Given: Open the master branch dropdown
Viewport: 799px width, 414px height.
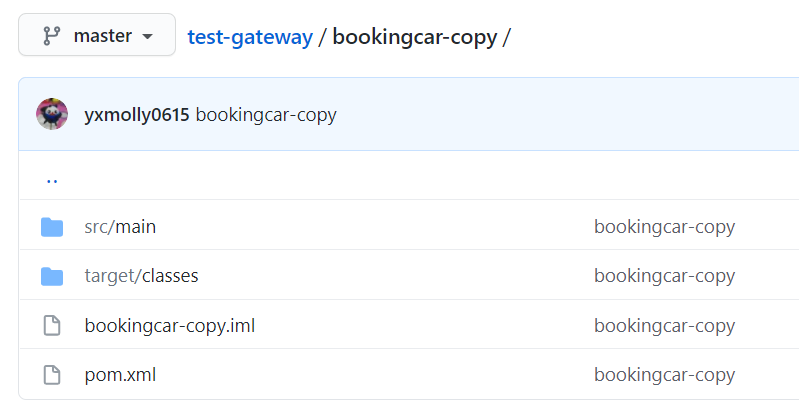Looking at the screenshot, I should [x=97, y=35].
